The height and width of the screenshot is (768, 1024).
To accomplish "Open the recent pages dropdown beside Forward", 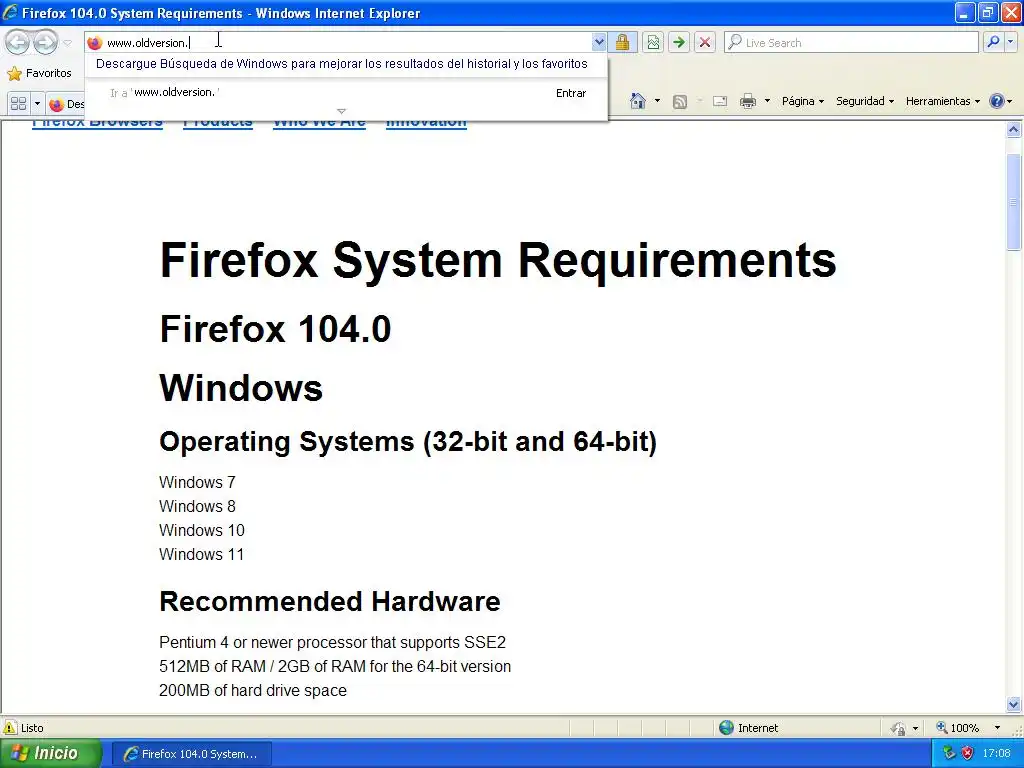I will (67, 43).
